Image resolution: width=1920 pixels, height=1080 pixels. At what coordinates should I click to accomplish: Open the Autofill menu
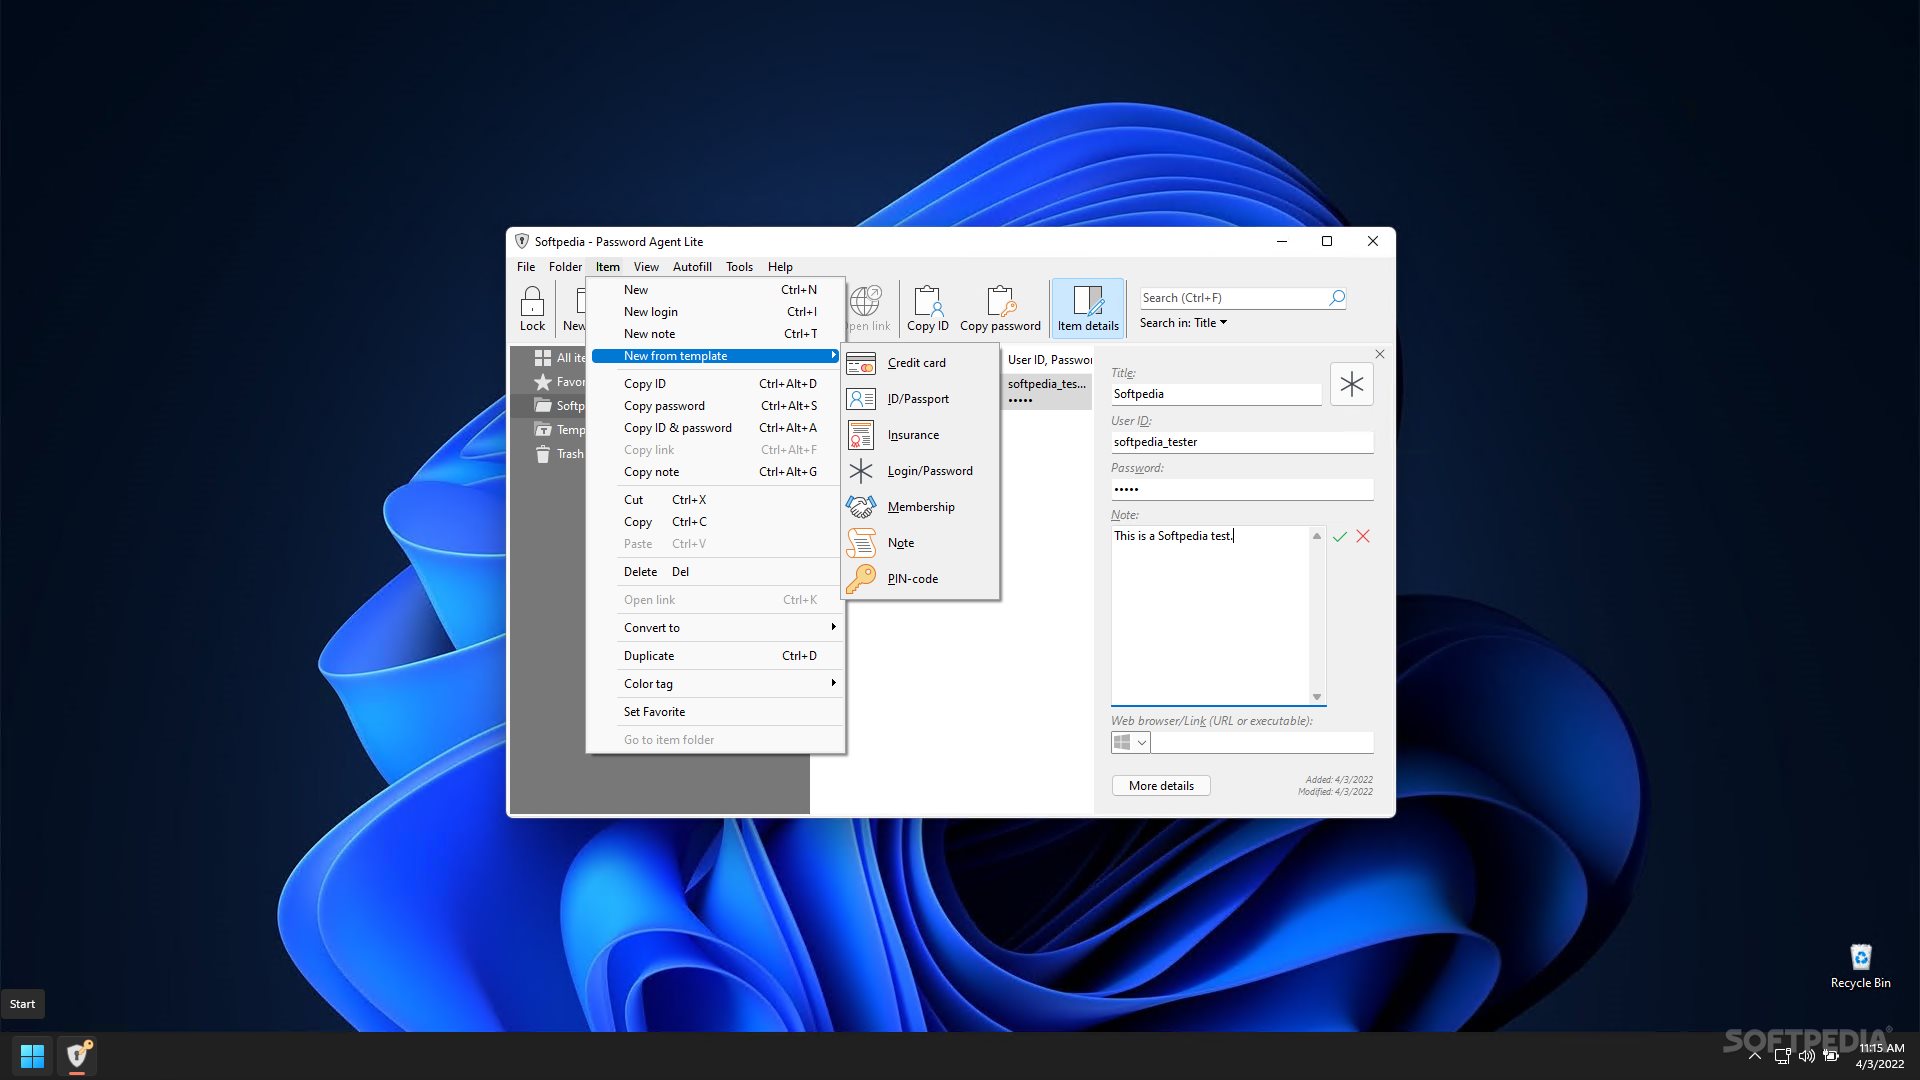[x=692, y=267]
